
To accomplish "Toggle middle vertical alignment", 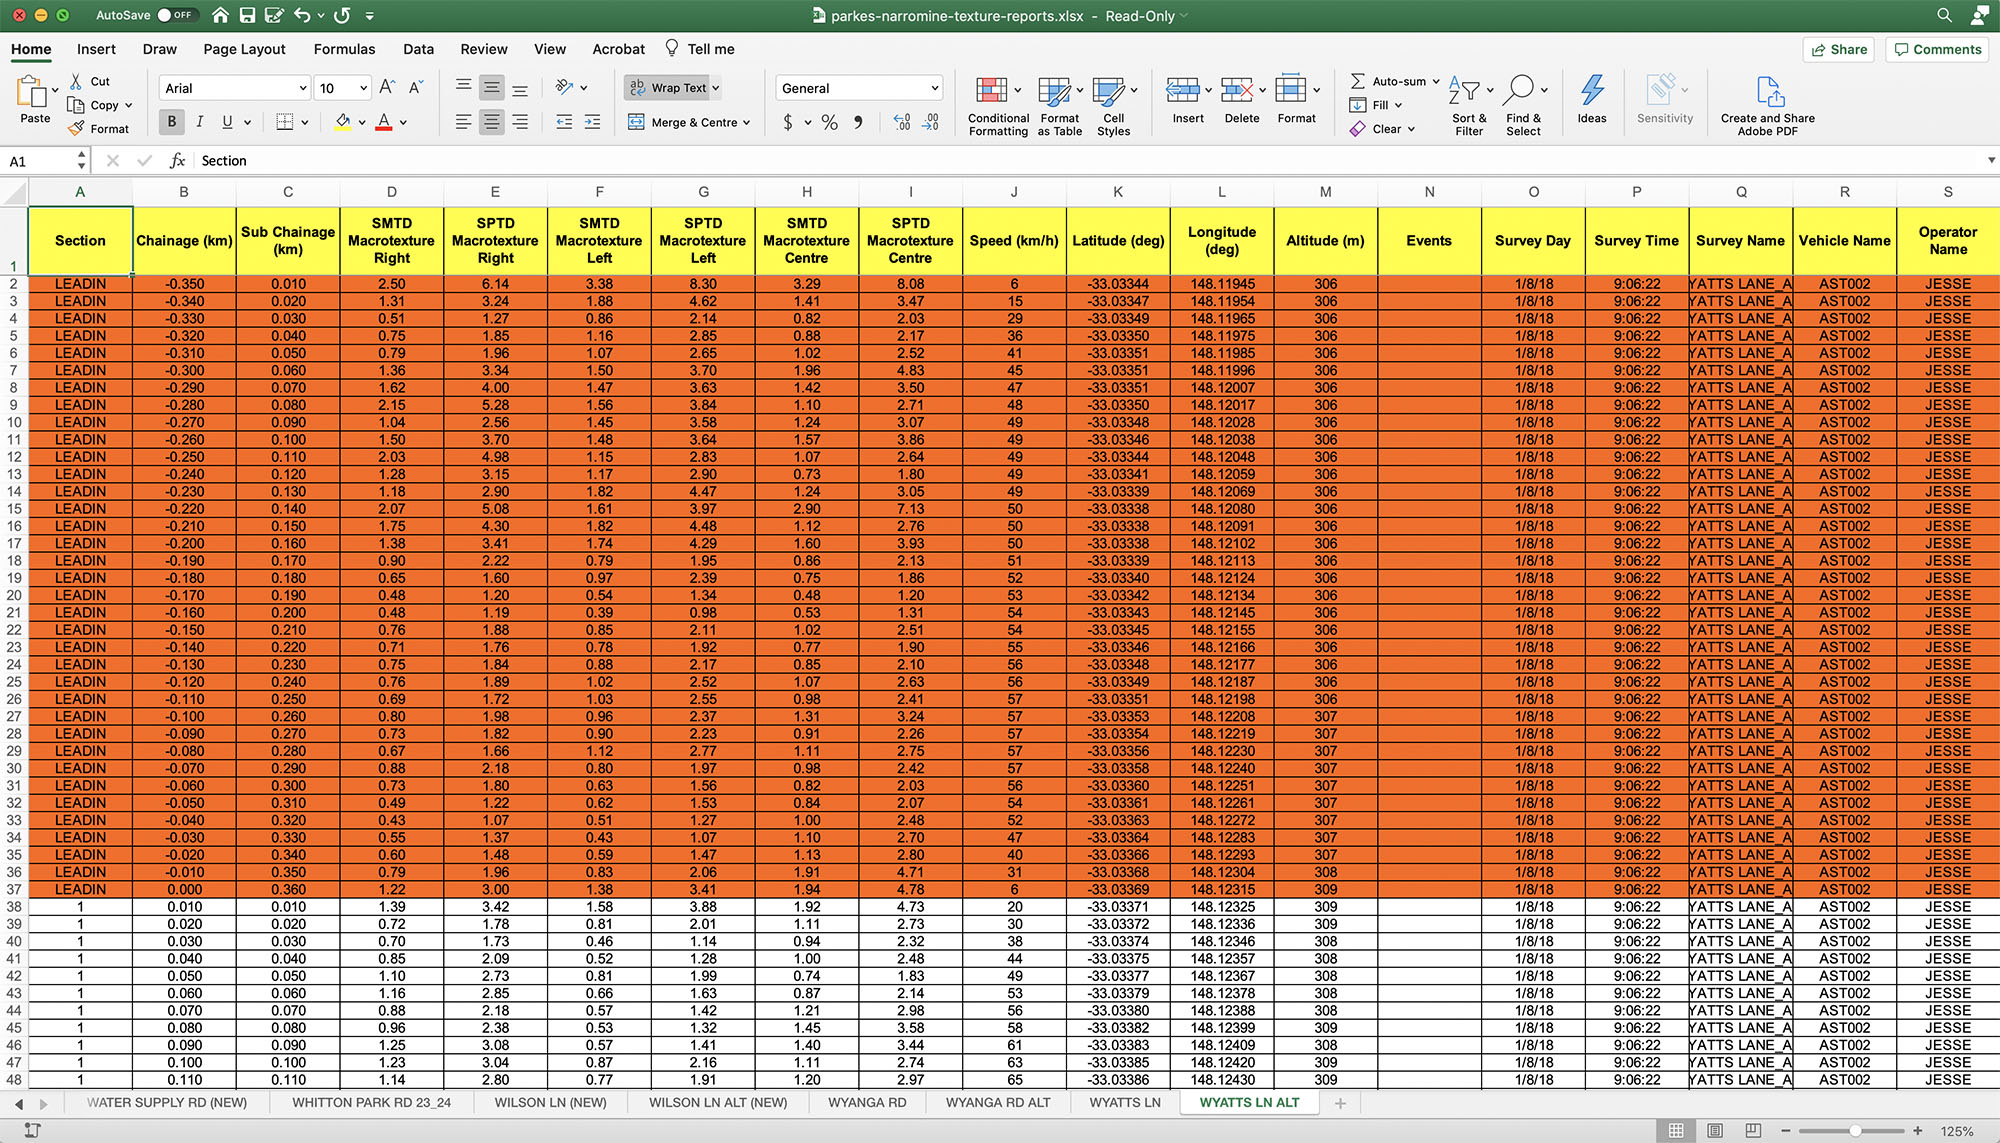I will [x=491, y=88].
